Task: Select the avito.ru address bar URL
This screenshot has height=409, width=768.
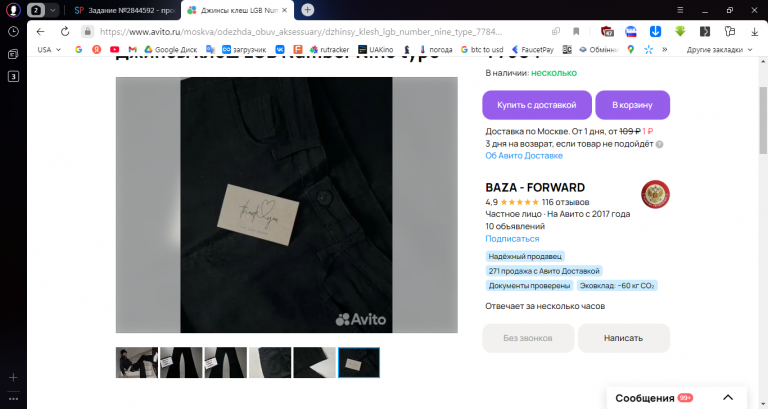Action: pos(301,32)
